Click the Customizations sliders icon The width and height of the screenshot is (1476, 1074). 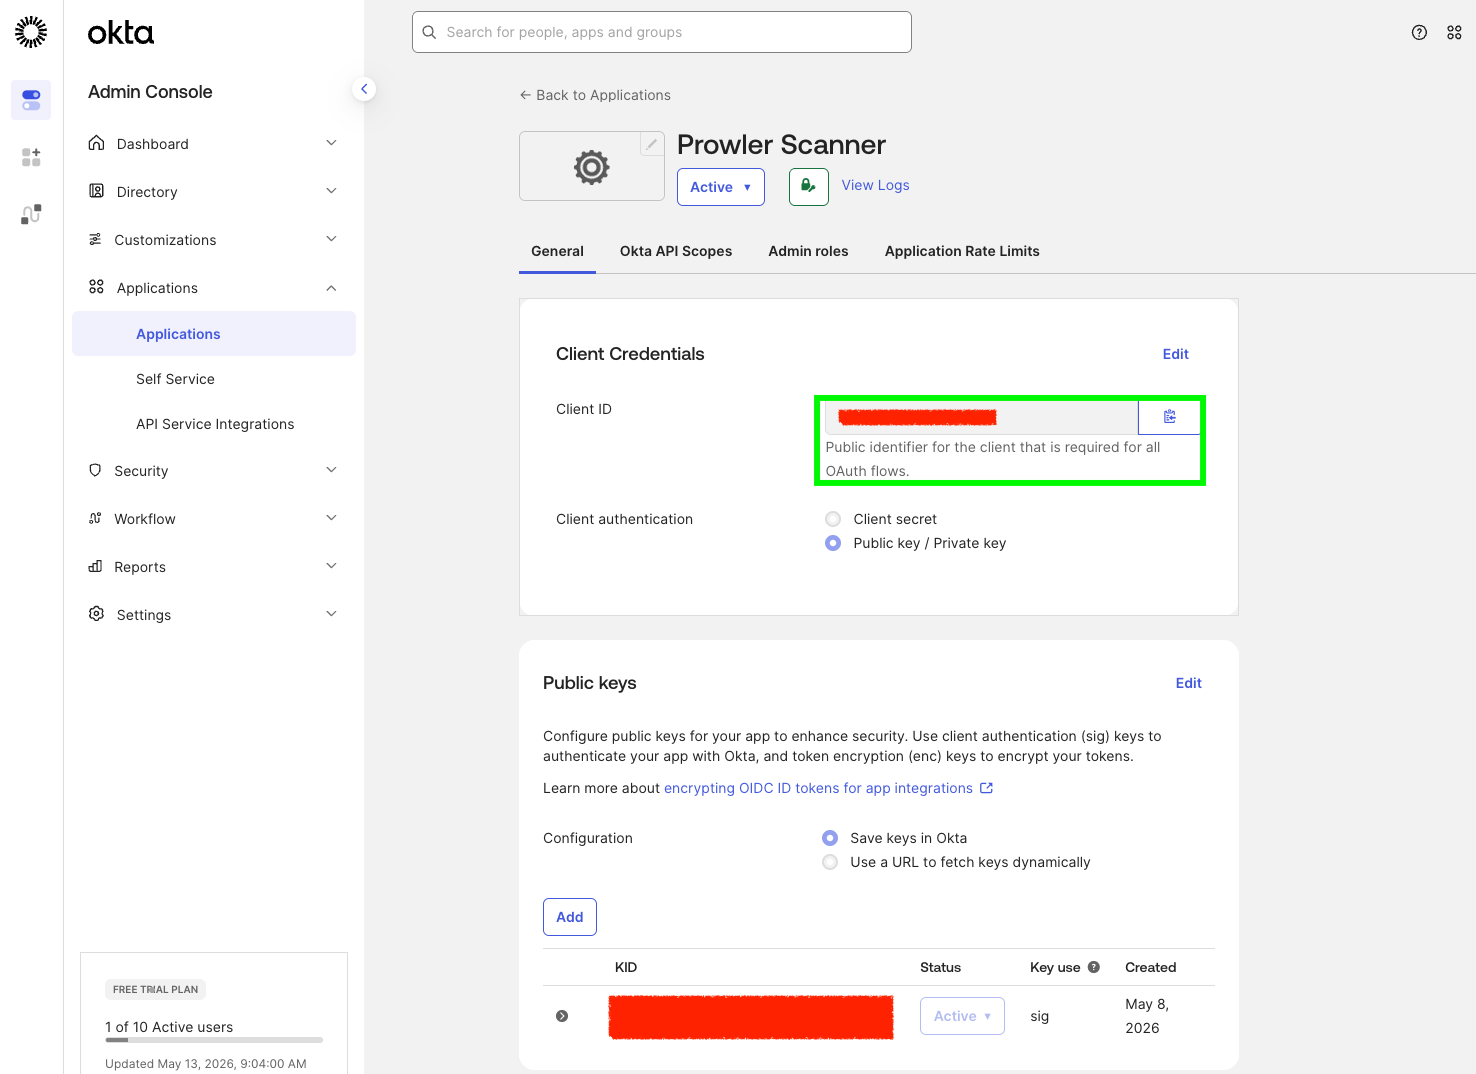(x=95, y=239)
